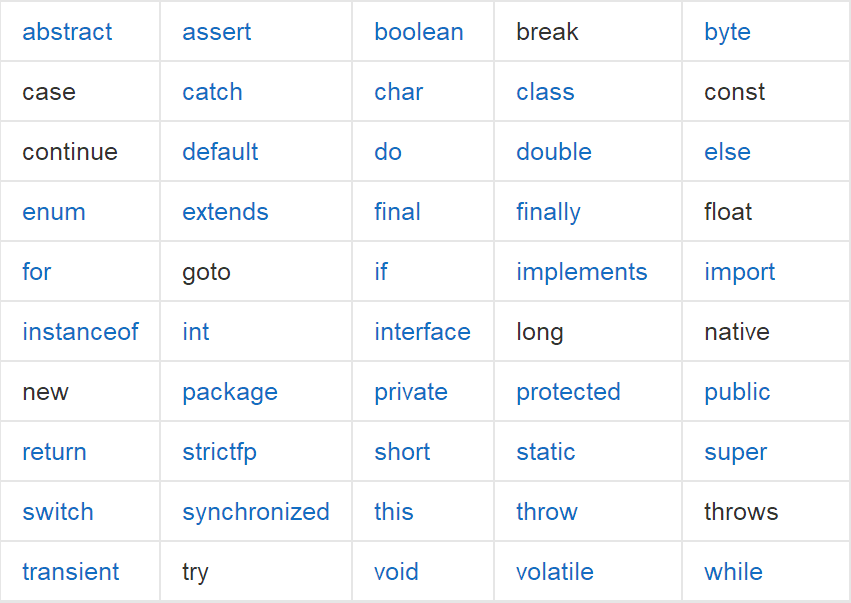
Task: Open the implements keyword link
Action: [582, 272]
